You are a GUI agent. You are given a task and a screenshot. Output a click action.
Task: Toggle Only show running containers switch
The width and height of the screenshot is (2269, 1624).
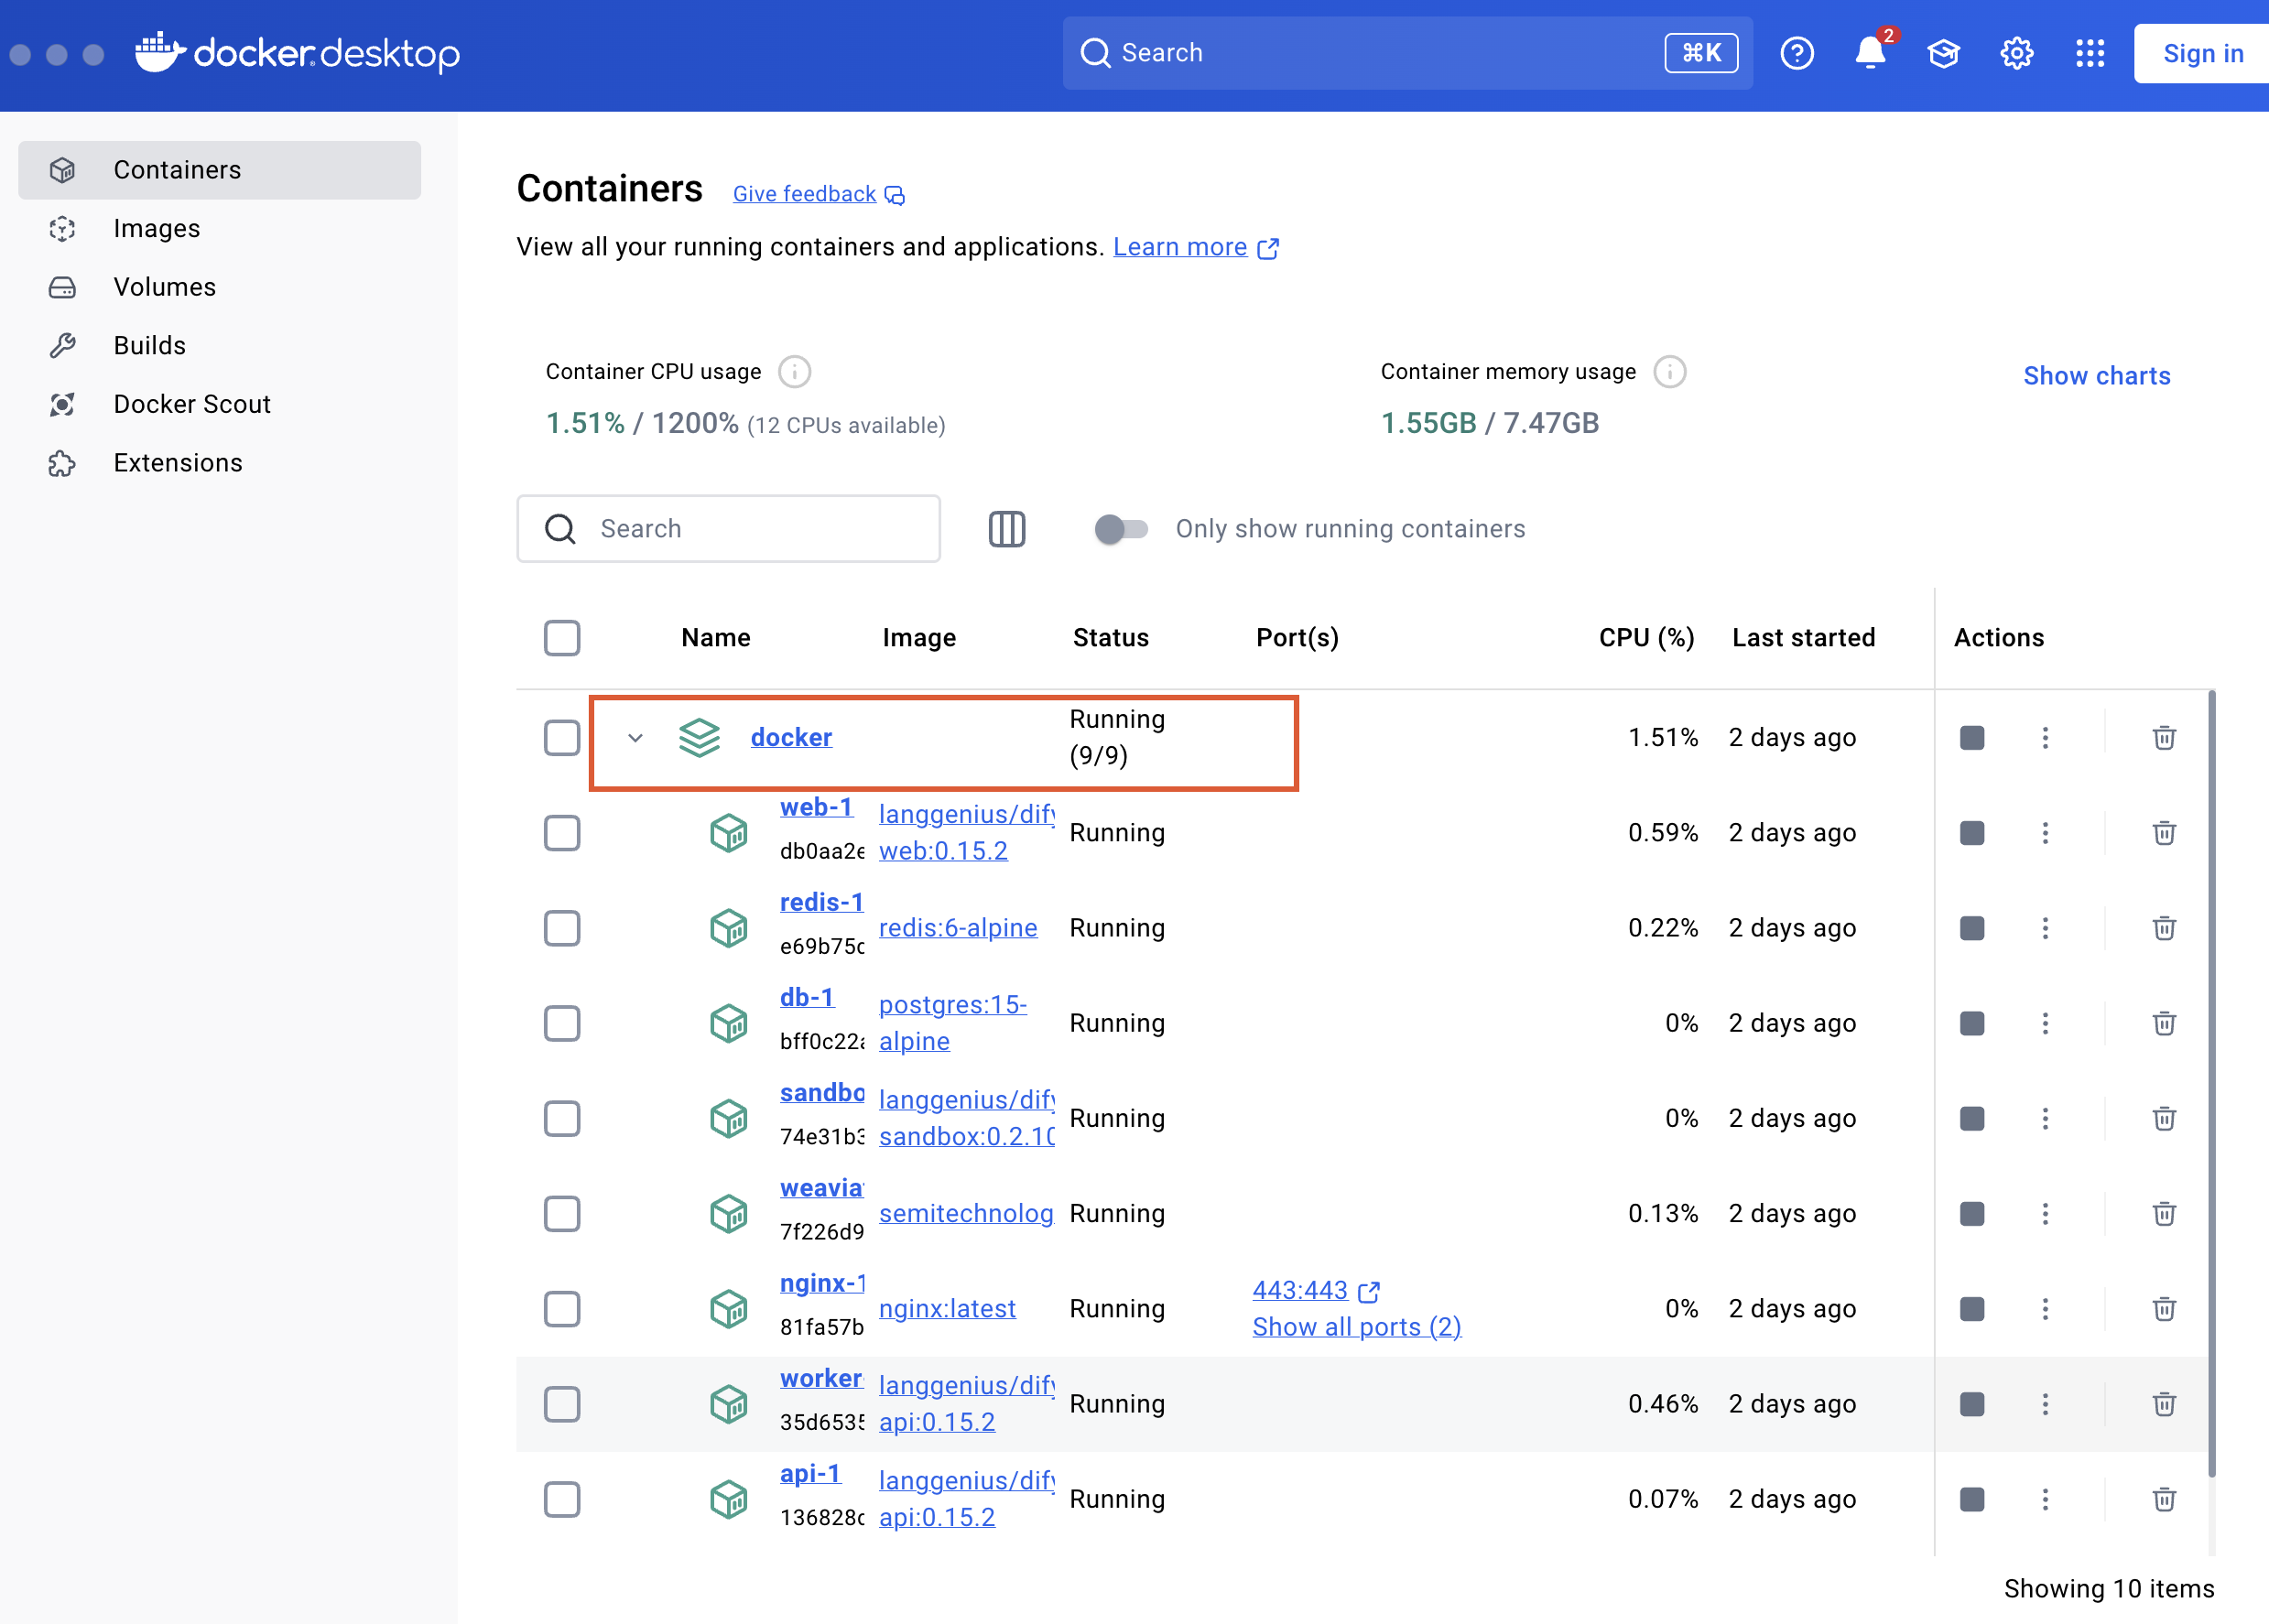[x=1120, y=529]
